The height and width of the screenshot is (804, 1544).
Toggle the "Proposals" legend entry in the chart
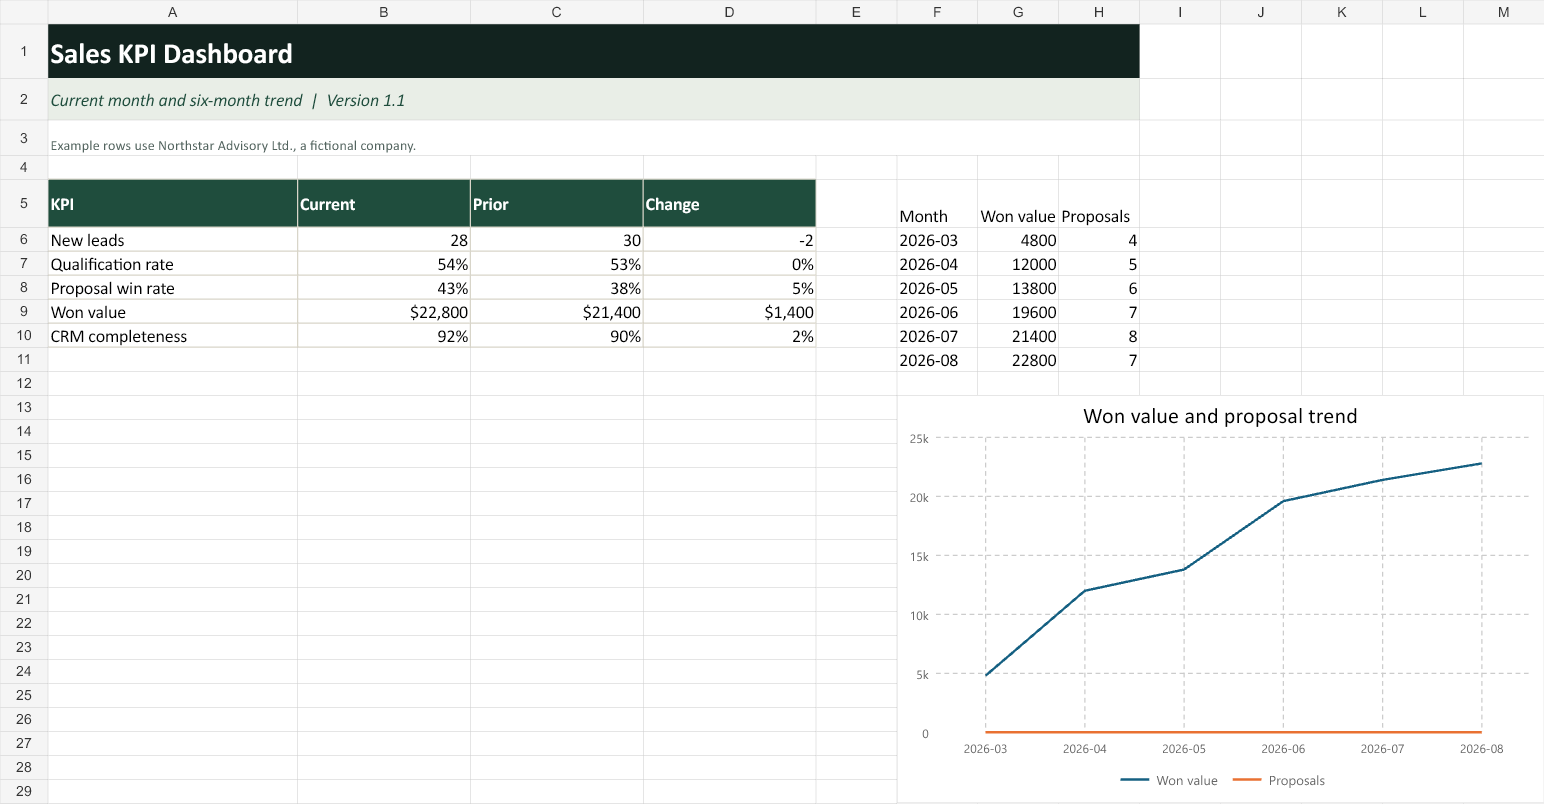[x=1279, y=781]
